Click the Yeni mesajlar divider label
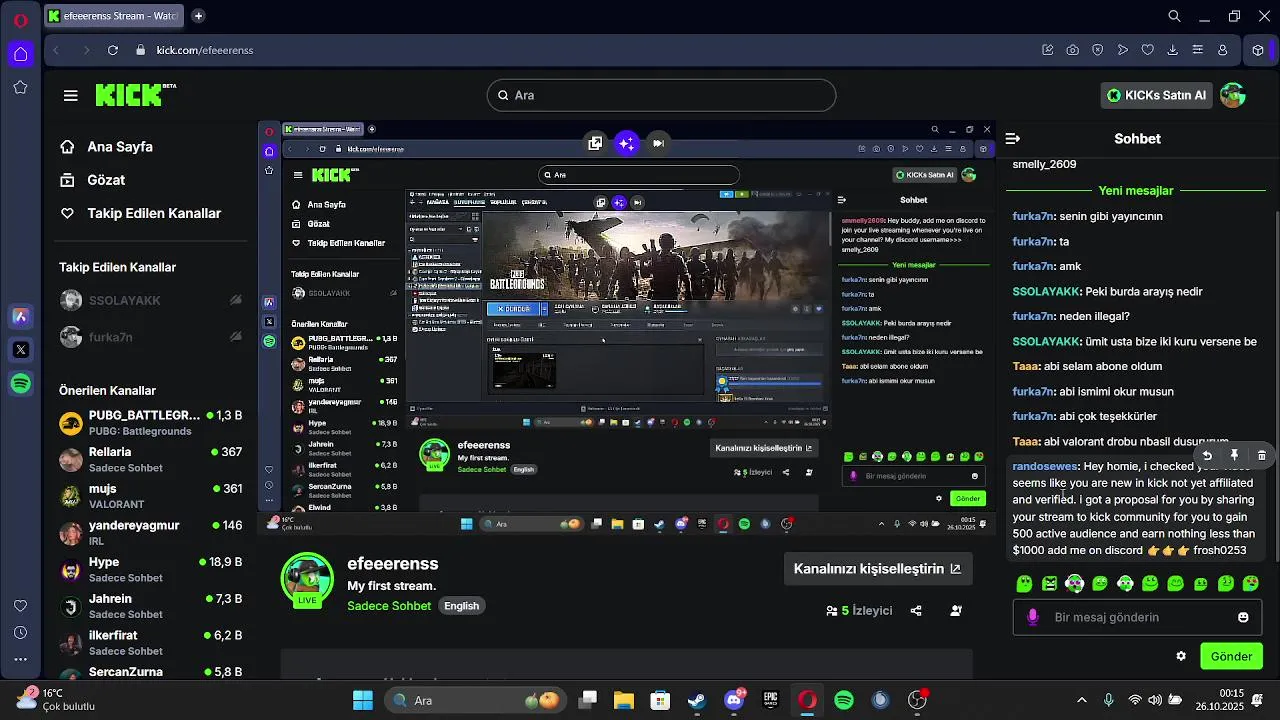This screenshot has height=720, width=1280. (x=1135, y=190)
